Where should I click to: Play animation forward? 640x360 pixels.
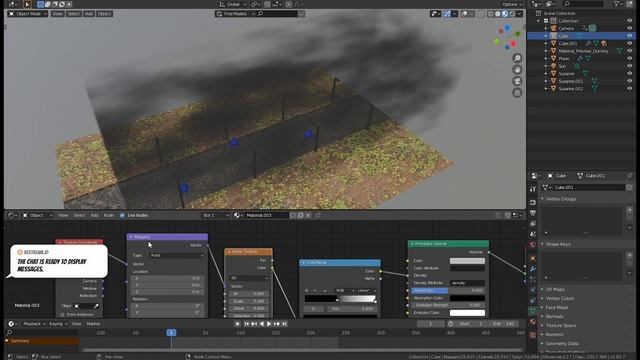pyautogui.click(x=269, y=324)
